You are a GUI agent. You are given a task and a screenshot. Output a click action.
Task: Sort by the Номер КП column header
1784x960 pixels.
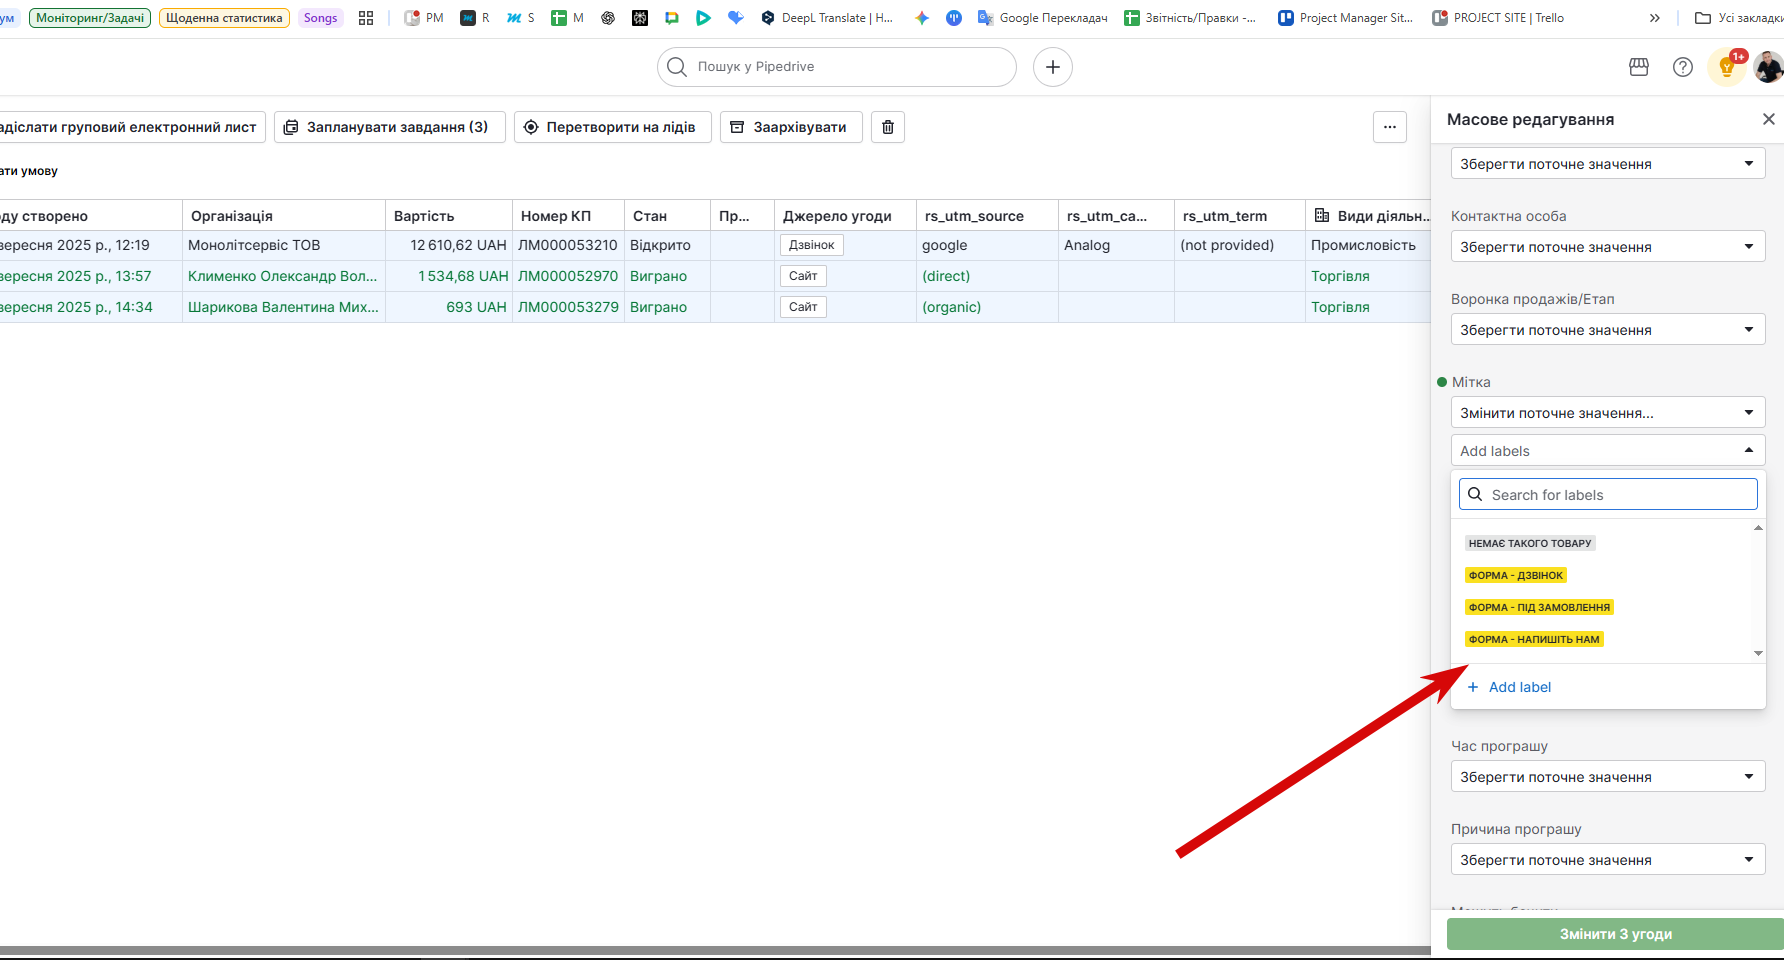pyautogui.click(x=568, y=215)
